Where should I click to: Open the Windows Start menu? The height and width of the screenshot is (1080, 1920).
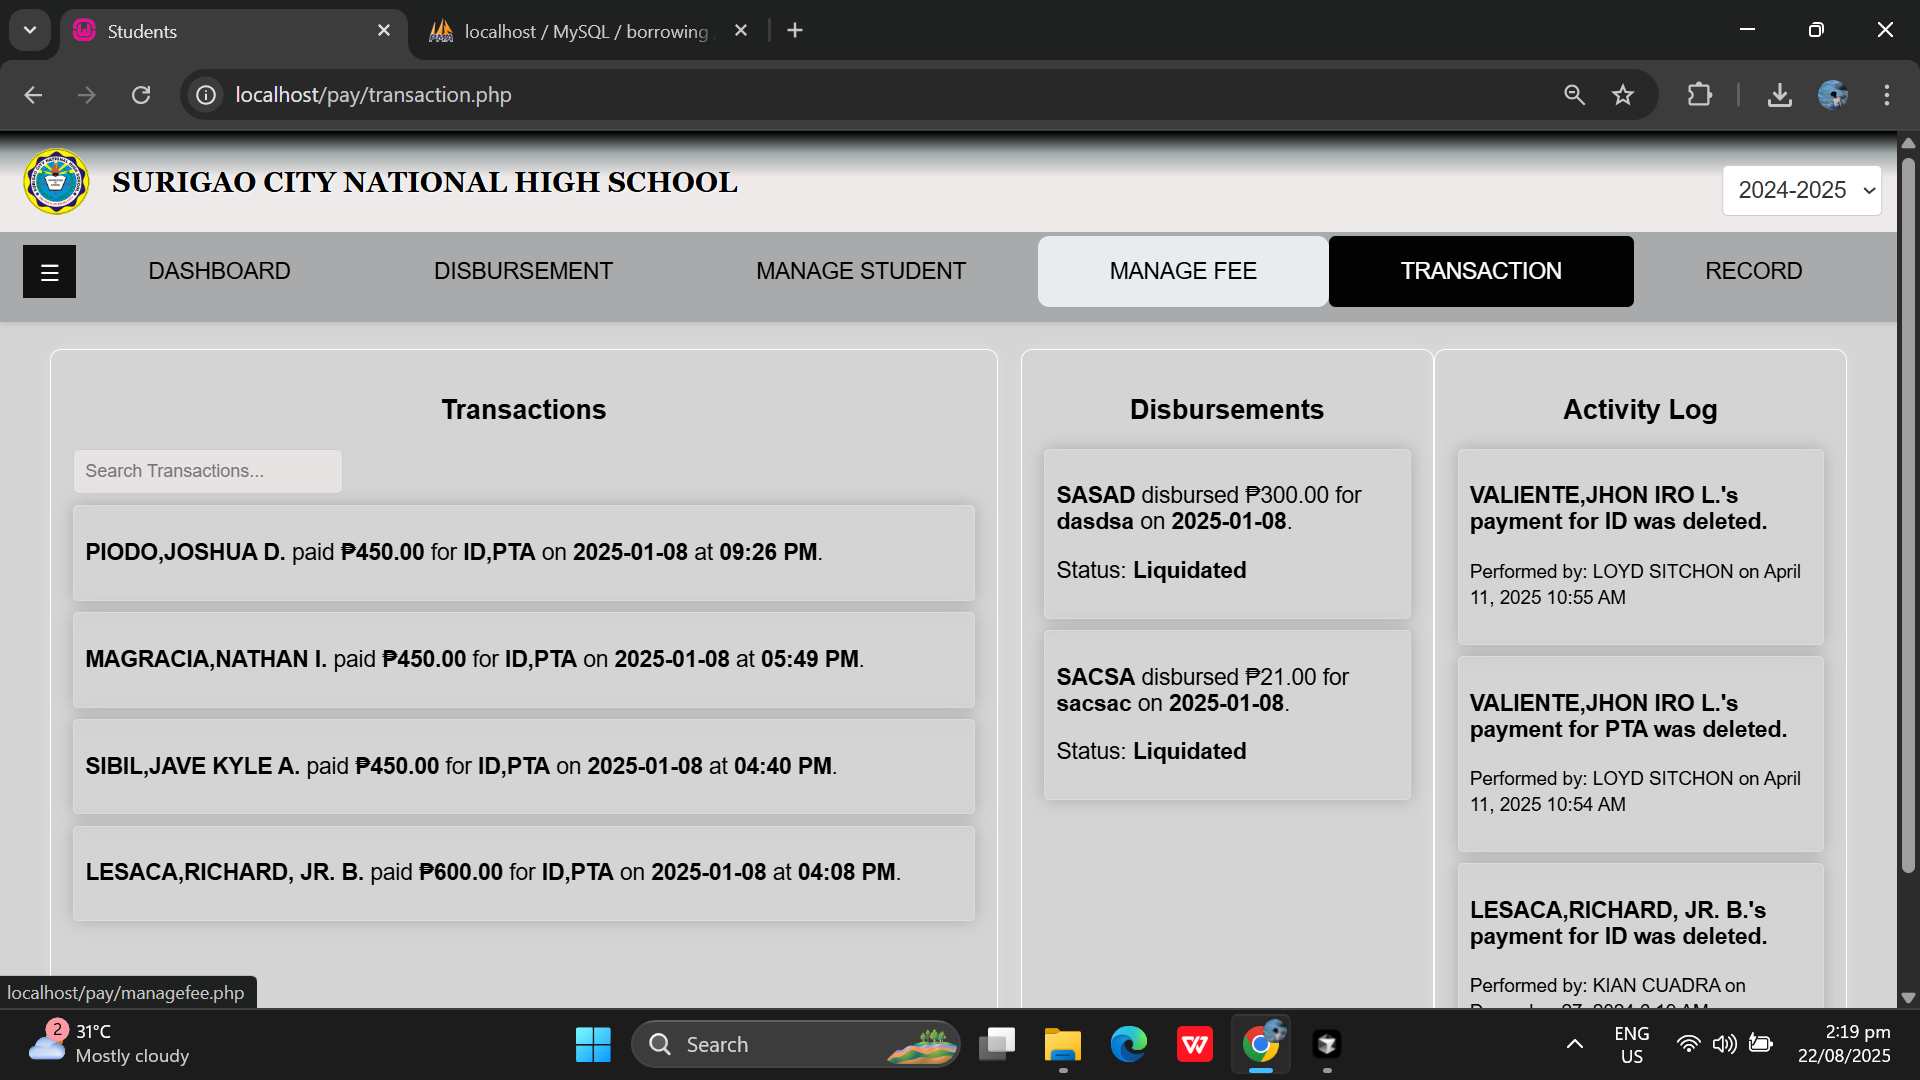tap(593, 1044)
